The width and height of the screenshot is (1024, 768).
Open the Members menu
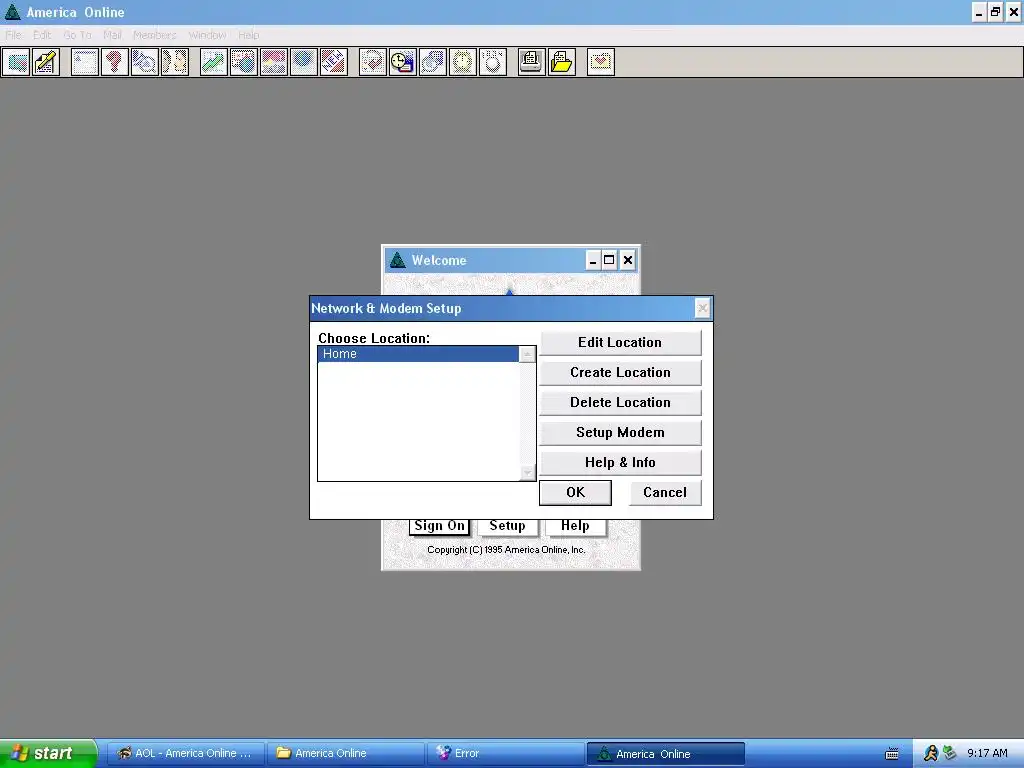155,35
